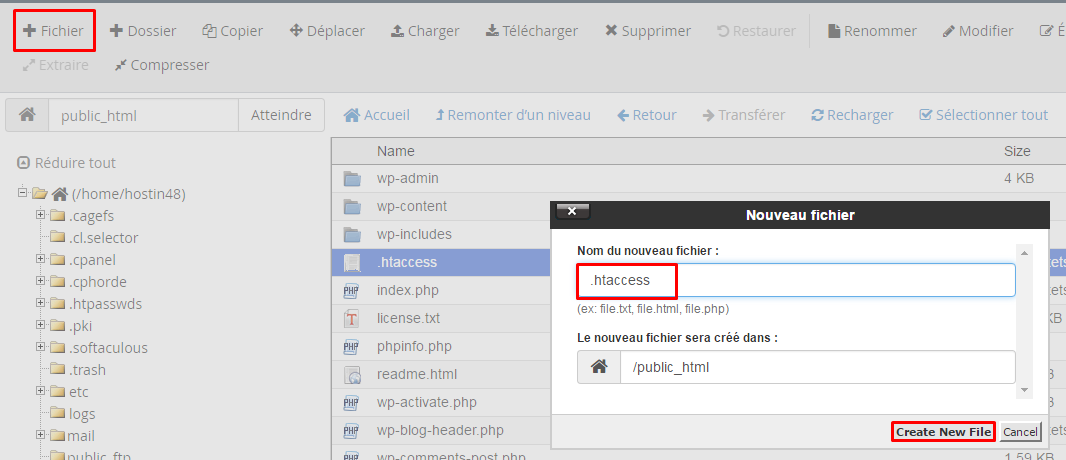Click the Restaurer toolbar button
Viewport: 1066px width, 460px height.
[x=757, y=31]
